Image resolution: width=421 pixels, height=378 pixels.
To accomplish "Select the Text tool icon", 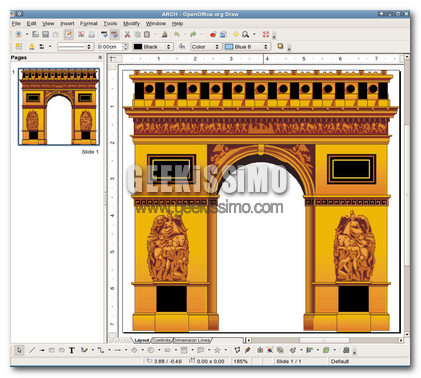I will pos(72,350).
